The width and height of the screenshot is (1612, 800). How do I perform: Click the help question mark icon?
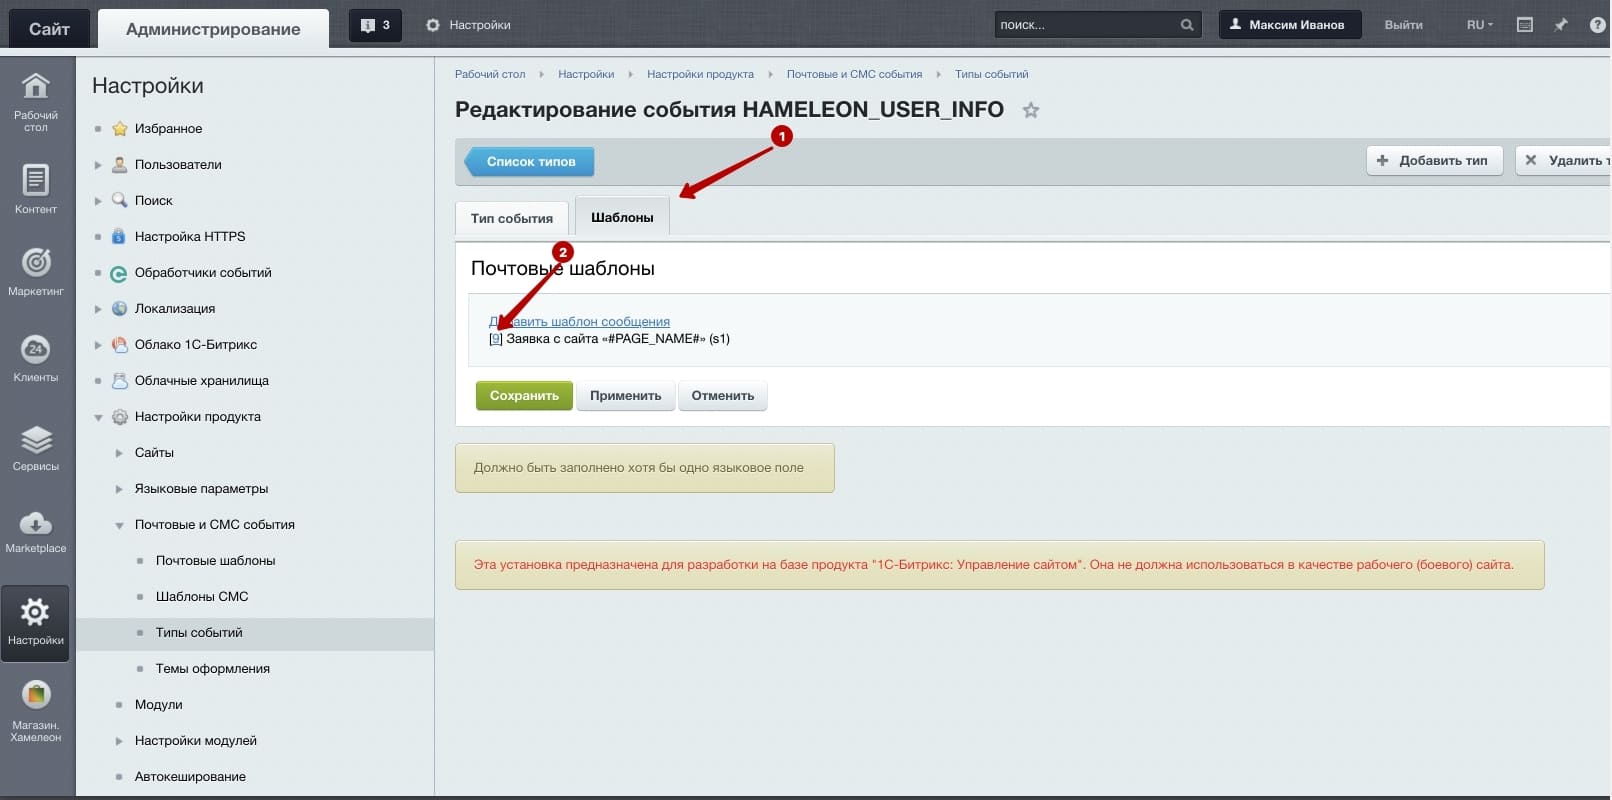[1597, 25]
